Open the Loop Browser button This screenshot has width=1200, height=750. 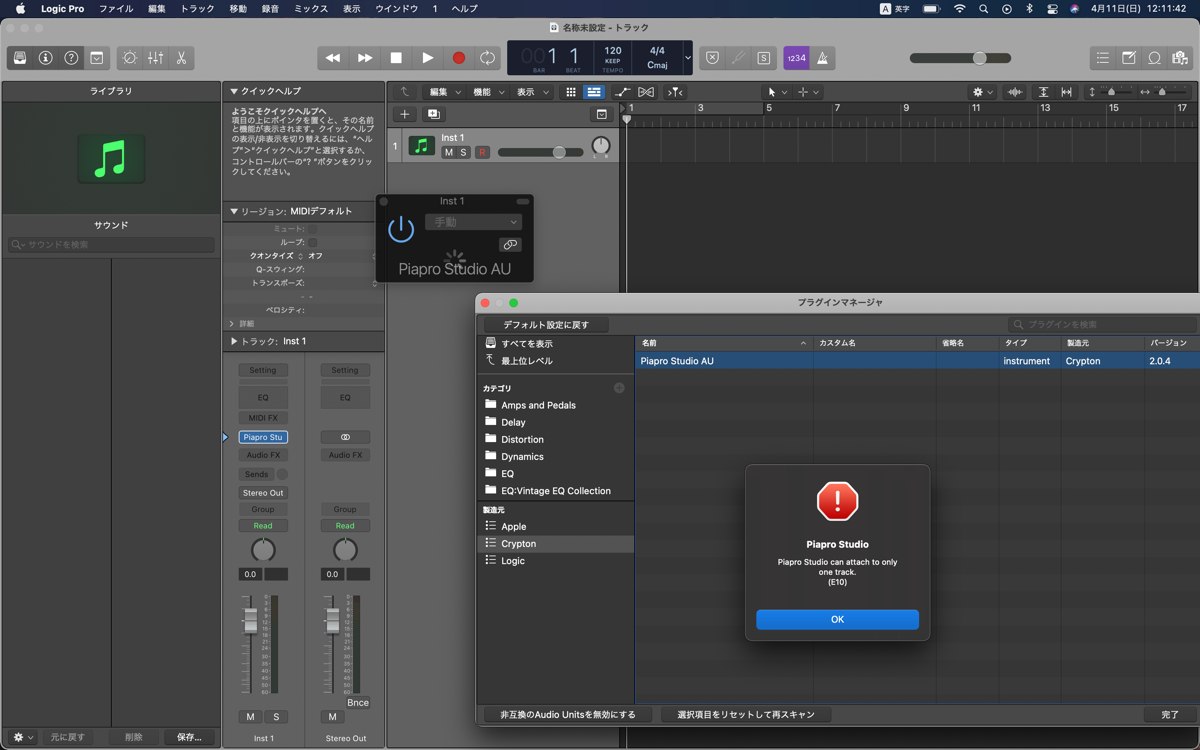(x=1154, y=58)
